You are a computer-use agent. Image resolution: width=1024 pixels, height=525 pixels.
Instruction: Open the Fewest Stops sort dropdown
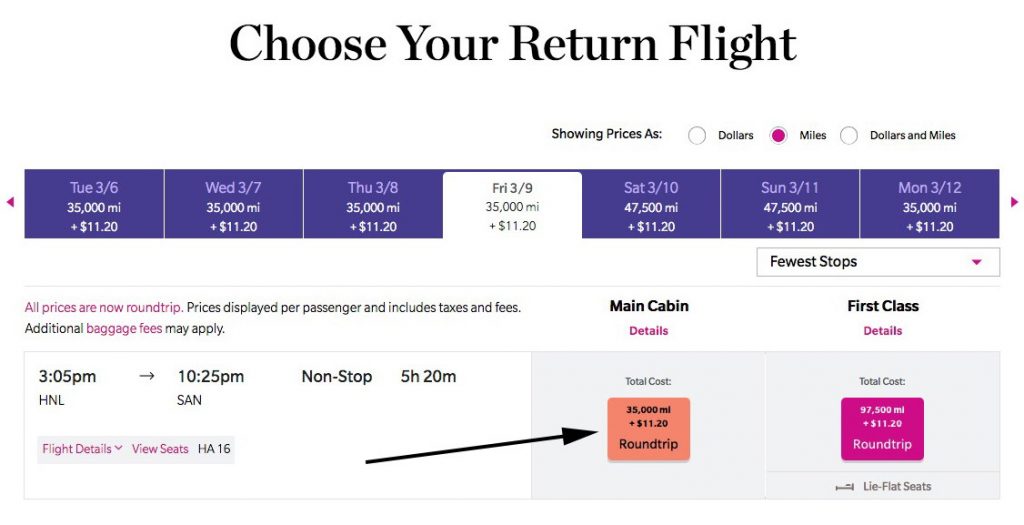coord(878,262)
